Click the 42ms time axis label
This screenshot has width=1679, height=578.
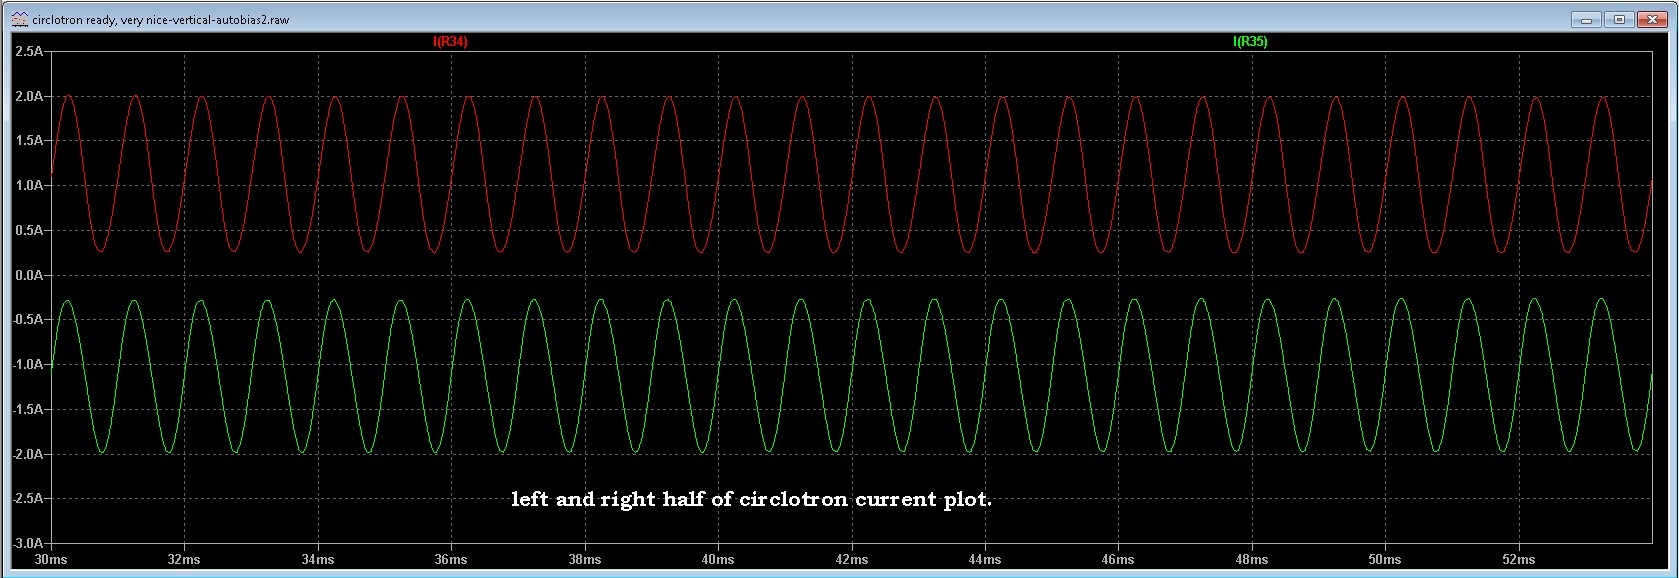(x=852, y=559)
